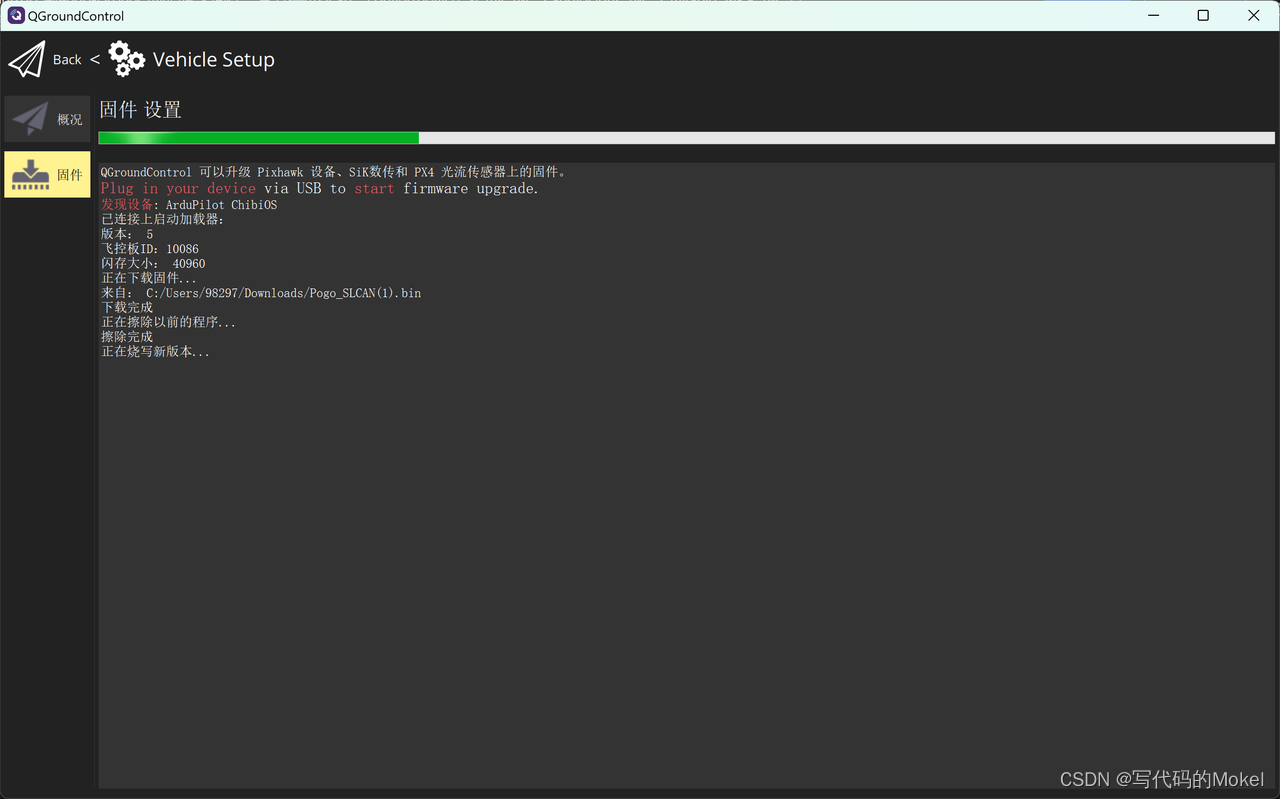Close the QGroundControl window
The image size is (1280, 799).
click(x=1254, y=16)
